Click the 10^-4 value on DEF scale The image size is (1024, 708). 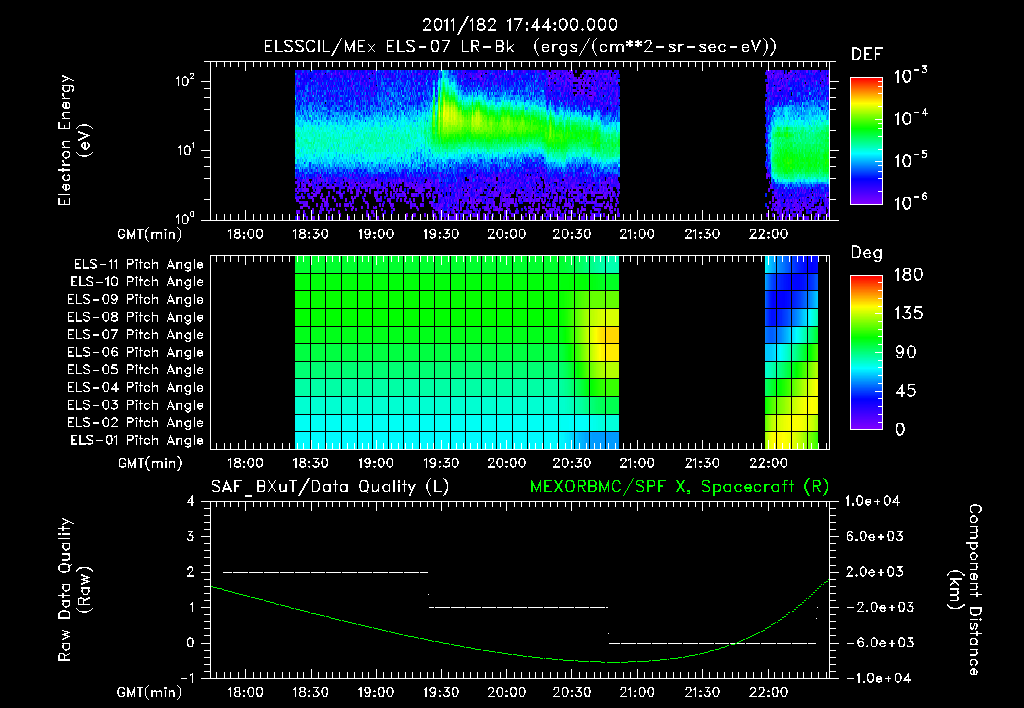pos(910,118)
